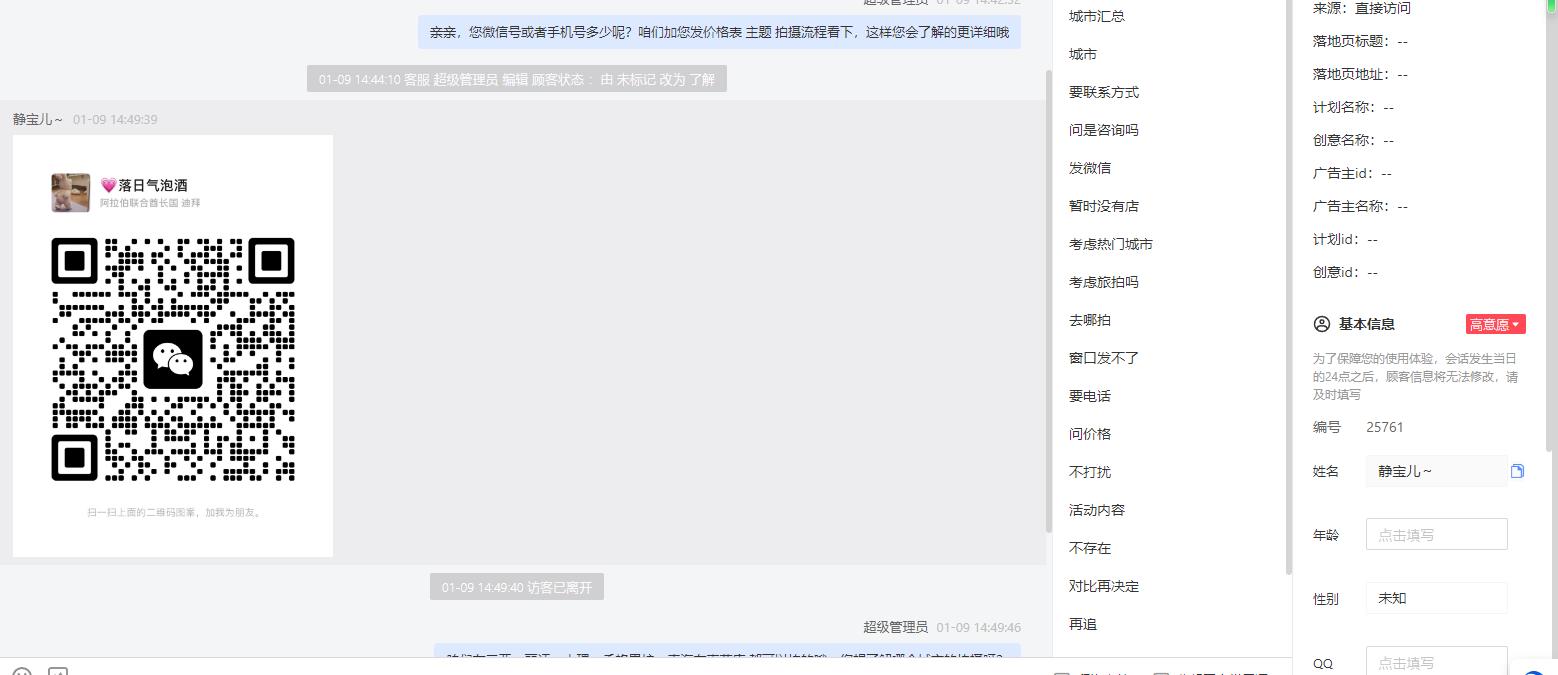
Task: Choose the 窗口发不了 quick reply
Action: 1104,358
